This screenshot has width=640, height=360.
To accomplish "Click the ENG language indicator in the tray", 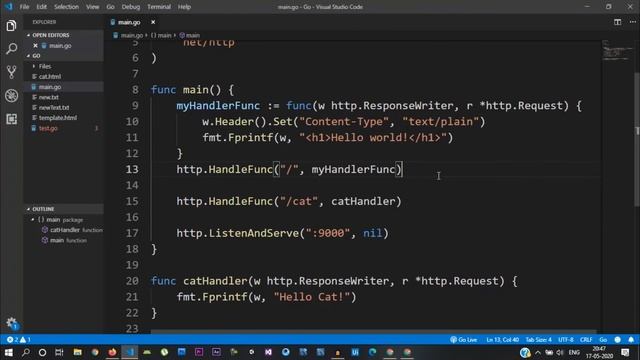I will [574, 352].
